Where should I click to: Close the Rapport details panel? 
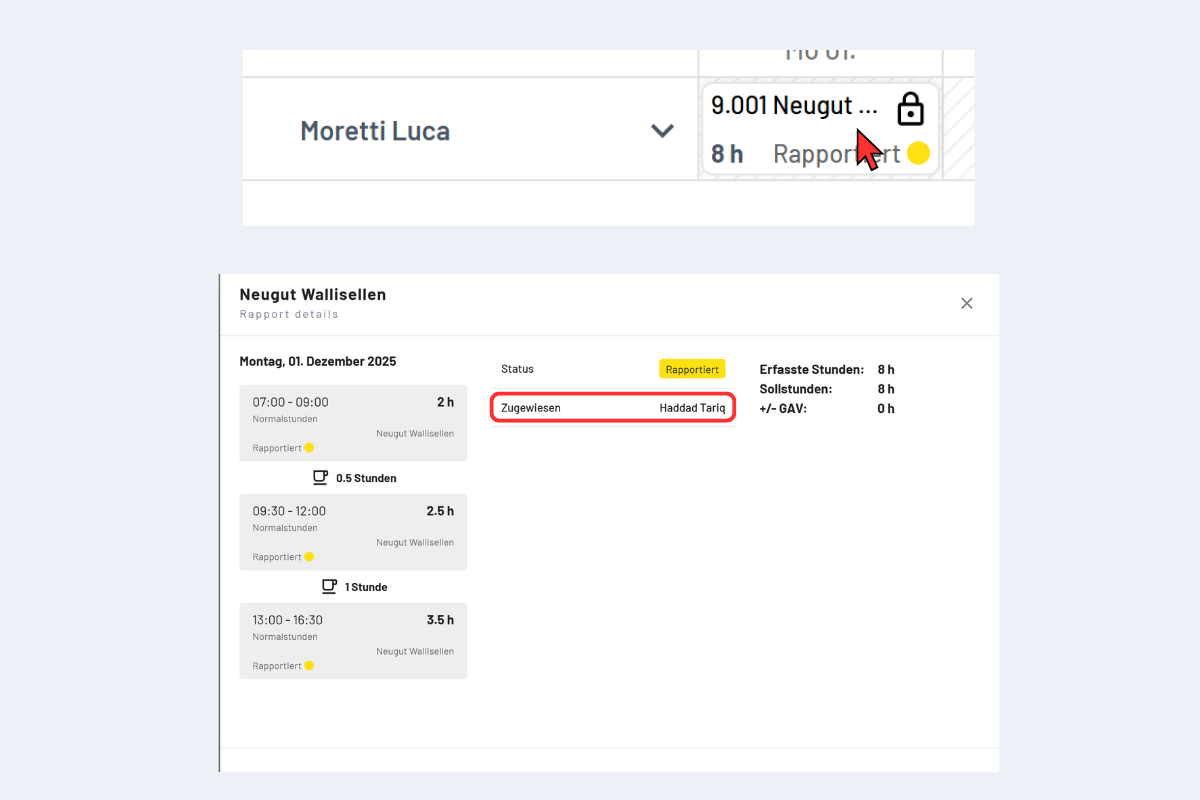(966, 303)
